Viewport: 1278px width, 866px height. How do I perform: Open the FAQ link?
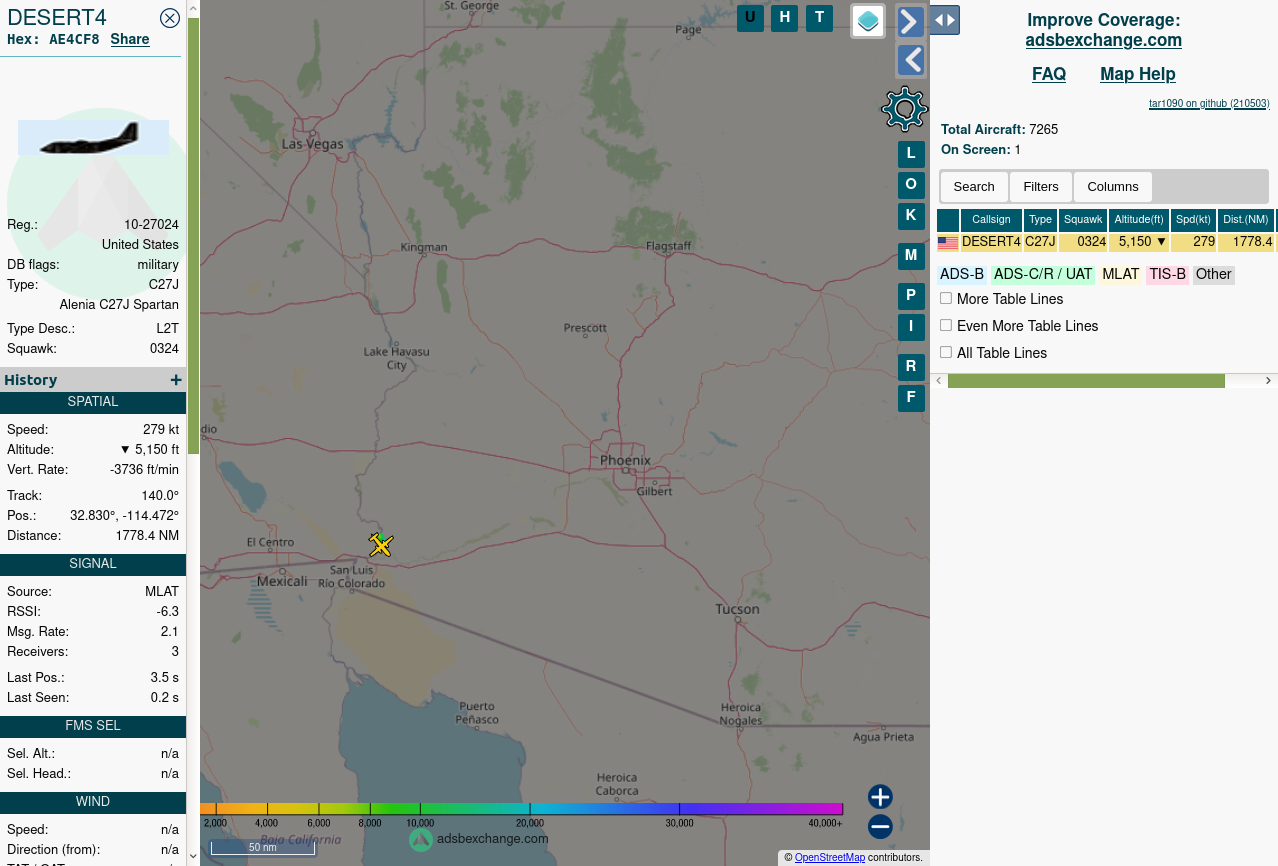point(1049,74)
